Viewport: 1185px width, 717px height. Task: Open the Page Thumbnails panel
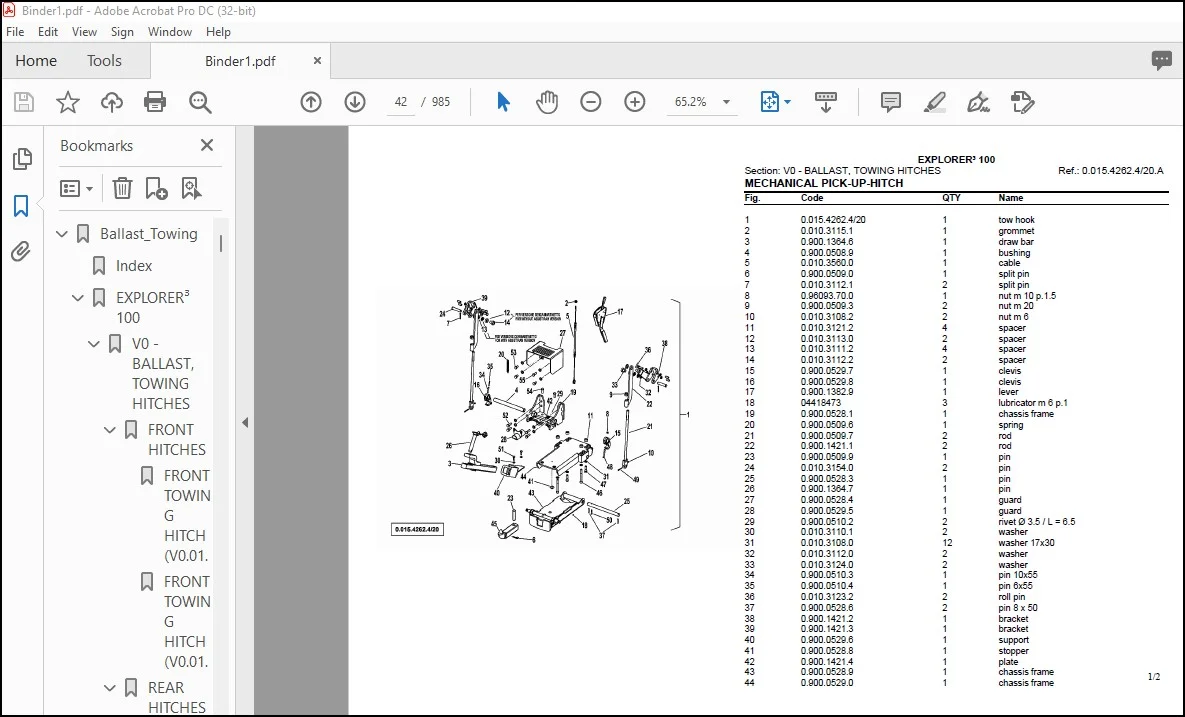pos(22,159)
